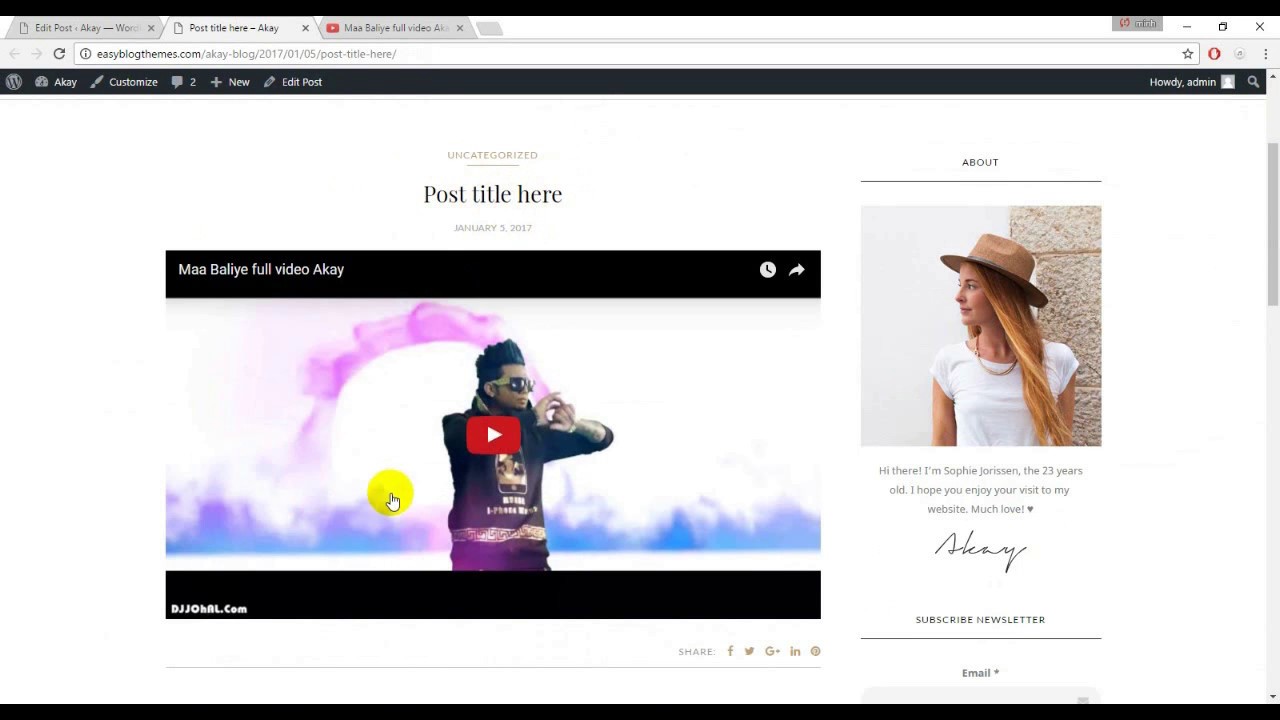Click the Subscribe Newsletter heading
This screenshot has height=720, width=1280.
[x=980, y=620]
